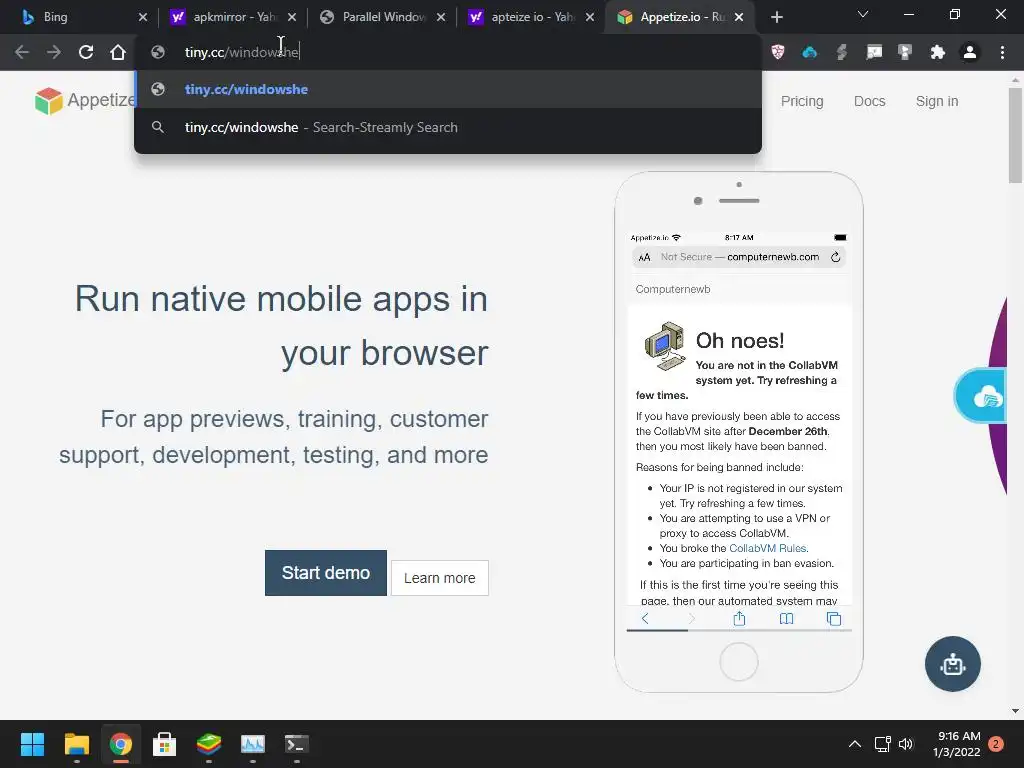The width and height of the screenshot is (1024, 768).
Task: Tap the bookmarks book icon in phone
Action: pyautogui.click(x=786, y=618)
